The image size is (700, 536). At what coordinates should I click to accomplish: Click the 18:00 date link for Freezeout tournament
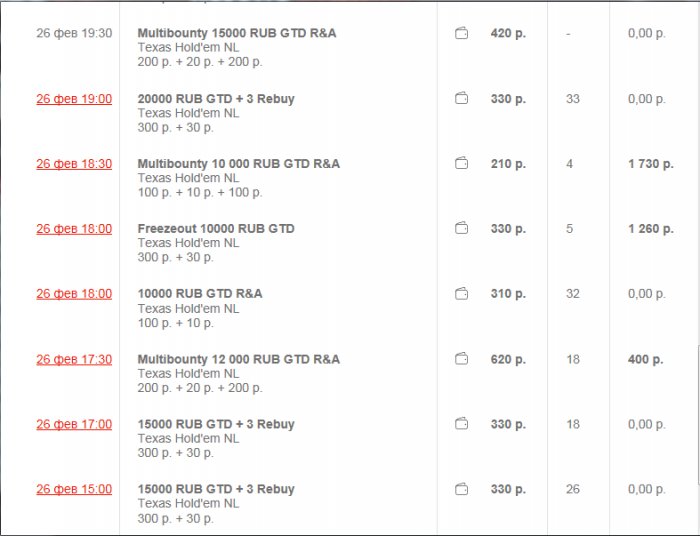74,229
